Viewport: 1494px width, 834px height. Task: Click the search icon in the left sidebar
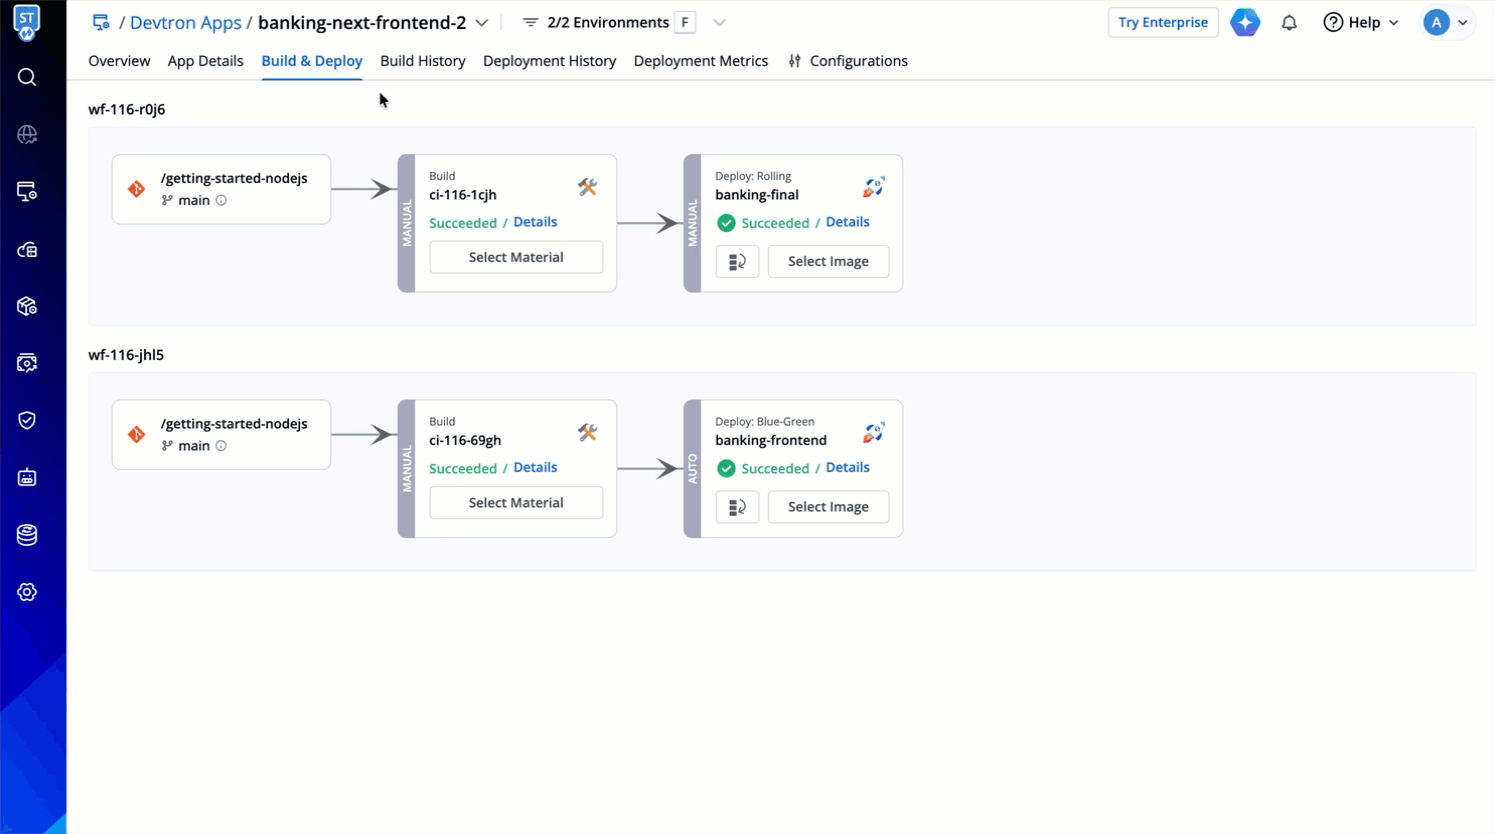point(27,77)
